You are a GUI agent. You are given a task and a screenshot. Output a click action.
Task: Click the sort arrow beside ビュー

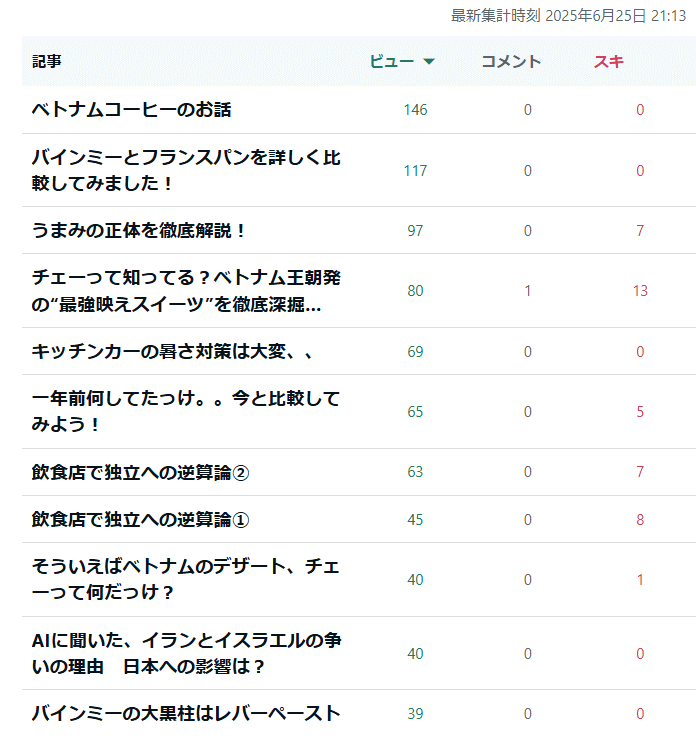click(x=428, y=61)
